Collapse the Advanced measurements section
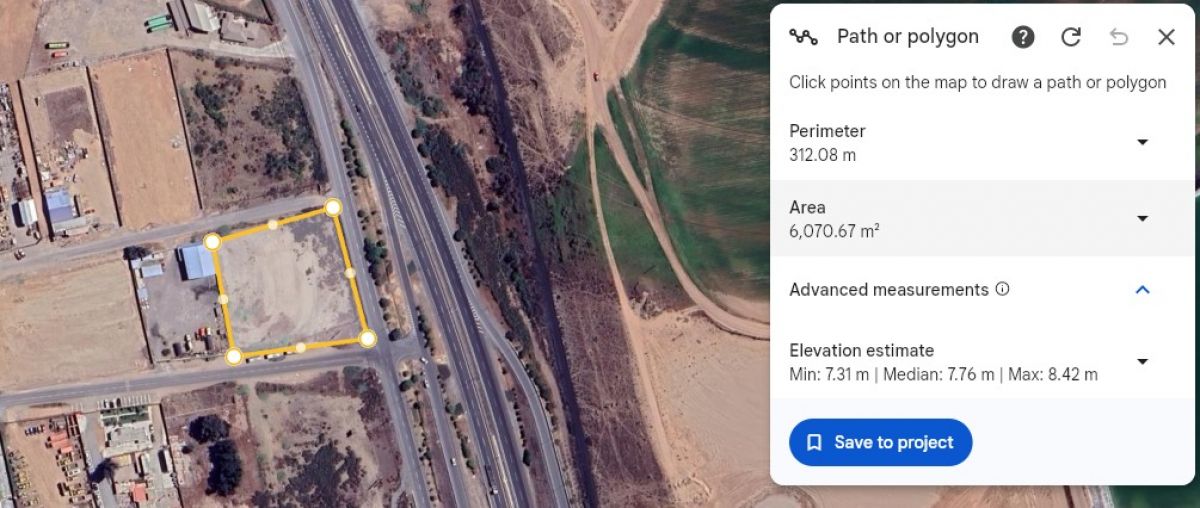 pos(1143,290)
